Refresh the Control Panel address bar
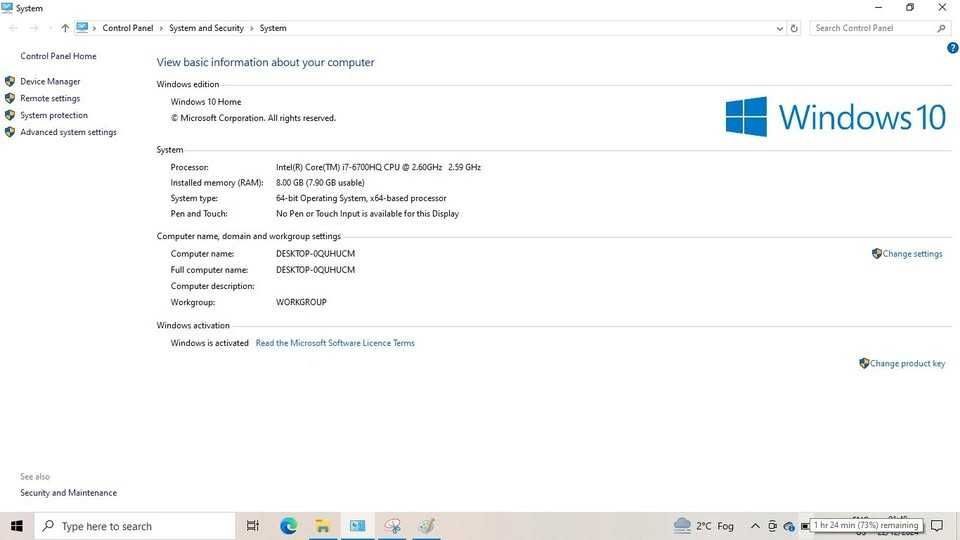The height and width of the screenshot is (540, 960). (x=794, y=28)
